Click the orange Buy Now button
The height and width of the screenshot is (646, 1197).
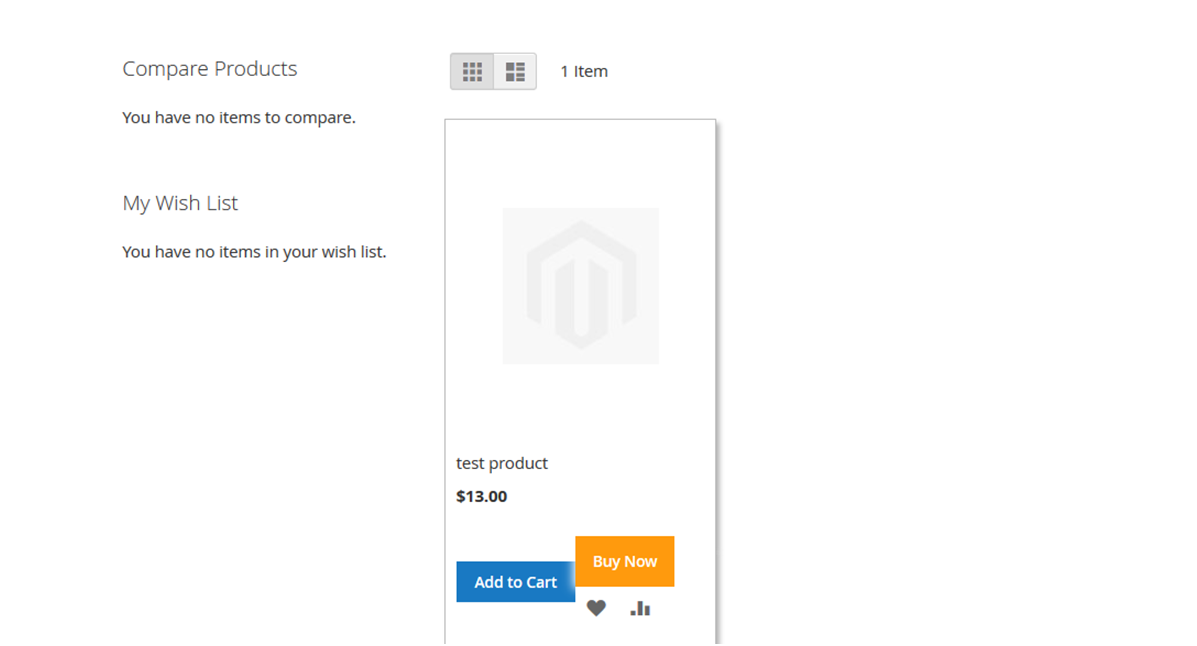624,561
